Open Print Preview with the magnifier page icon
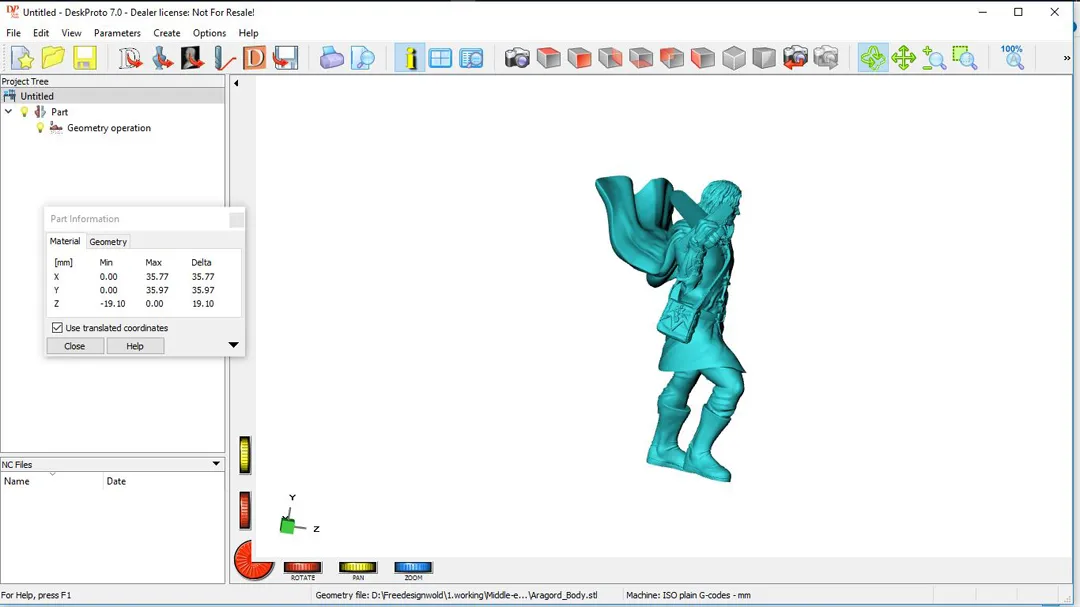 pyautogui.click(x=362, y=58)
